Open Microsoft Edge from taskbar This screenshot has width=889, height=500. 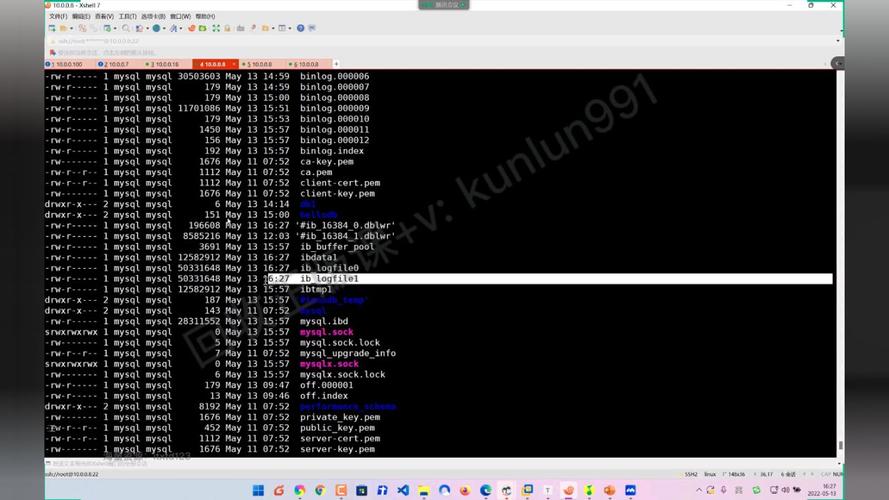point(485,490)
